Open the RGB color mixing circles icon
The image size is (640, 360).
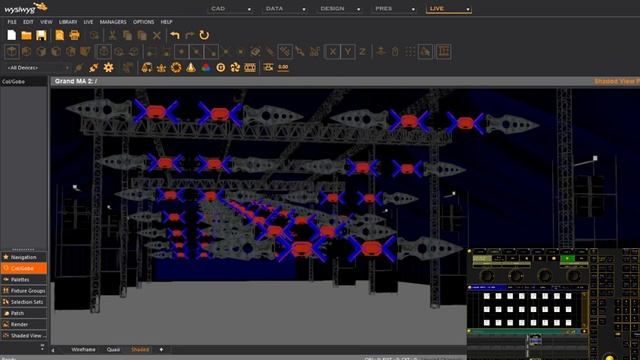pos(206,68)
